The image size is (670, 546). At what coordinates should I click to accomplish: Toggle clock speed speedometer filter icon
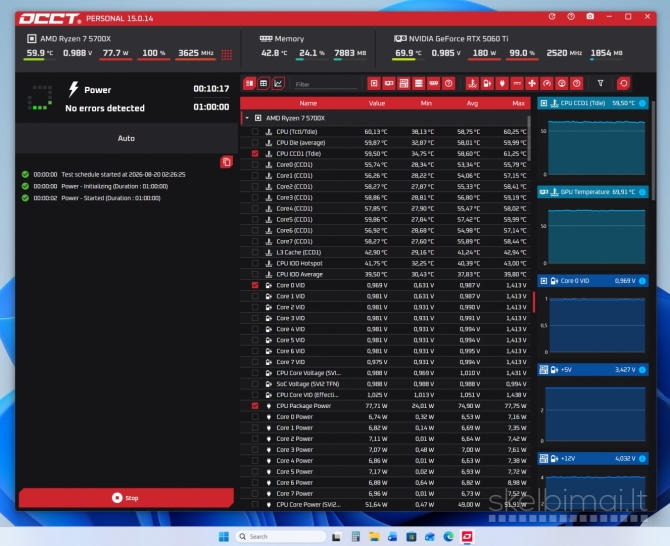click(547, 83)
